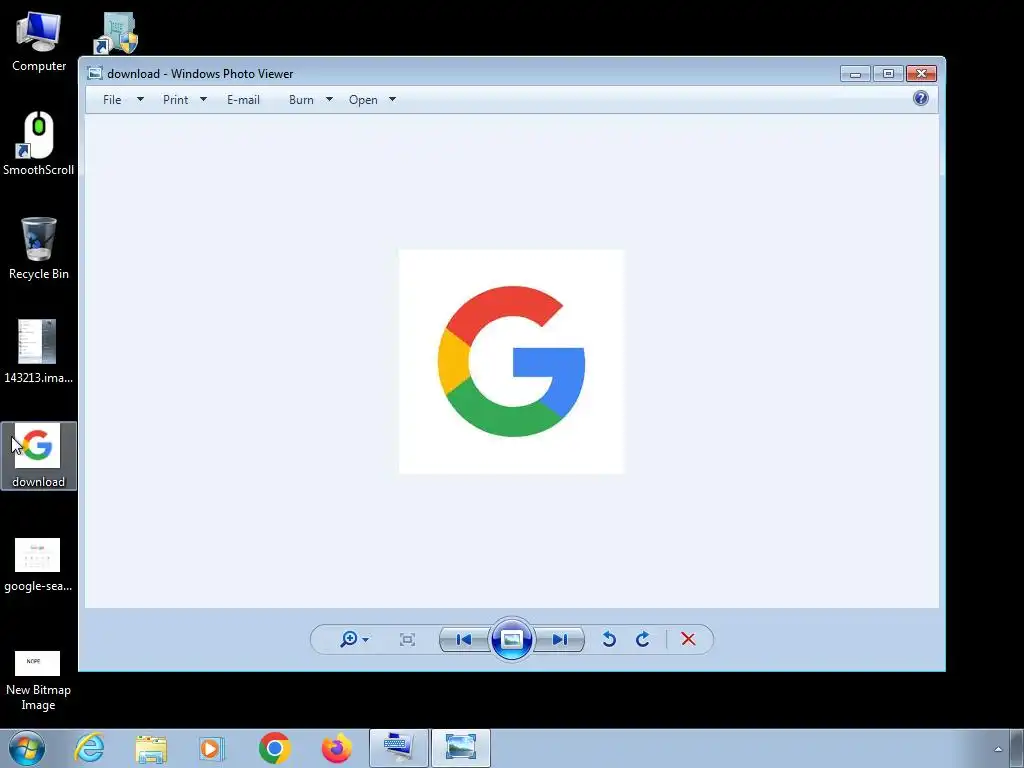Click the Photo Viewer title bar icon
The image size is (1024, 768).
click(95, 73)
